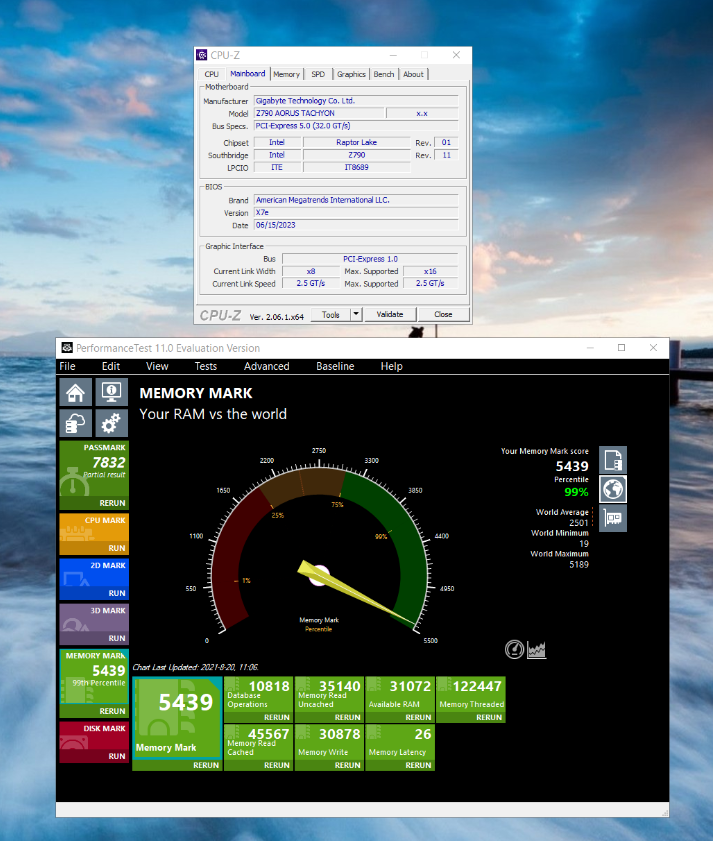
Task: Open the Tests menu
Action: 205,366
